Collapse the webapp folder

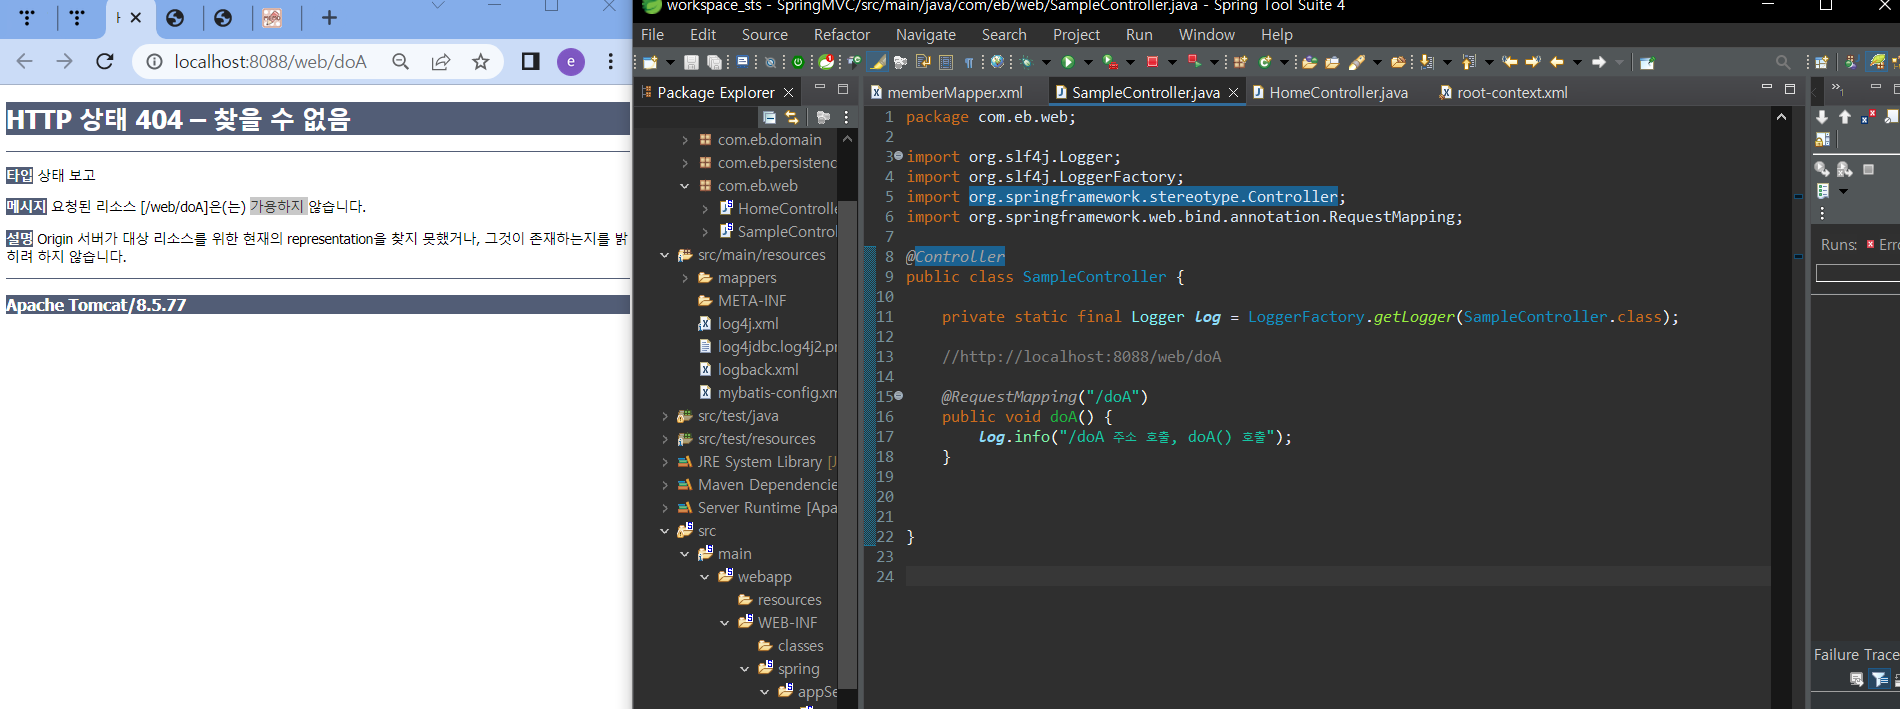tap(705, 577)
